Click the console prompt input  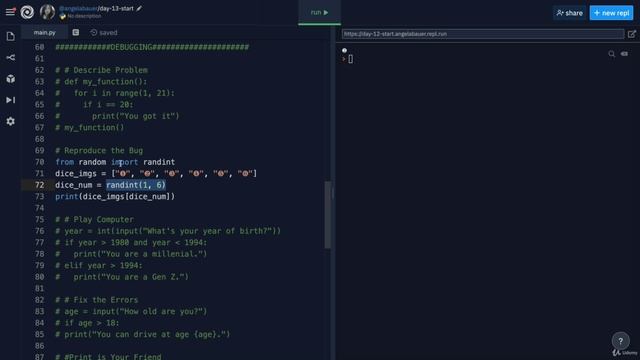tap(351, 59)
